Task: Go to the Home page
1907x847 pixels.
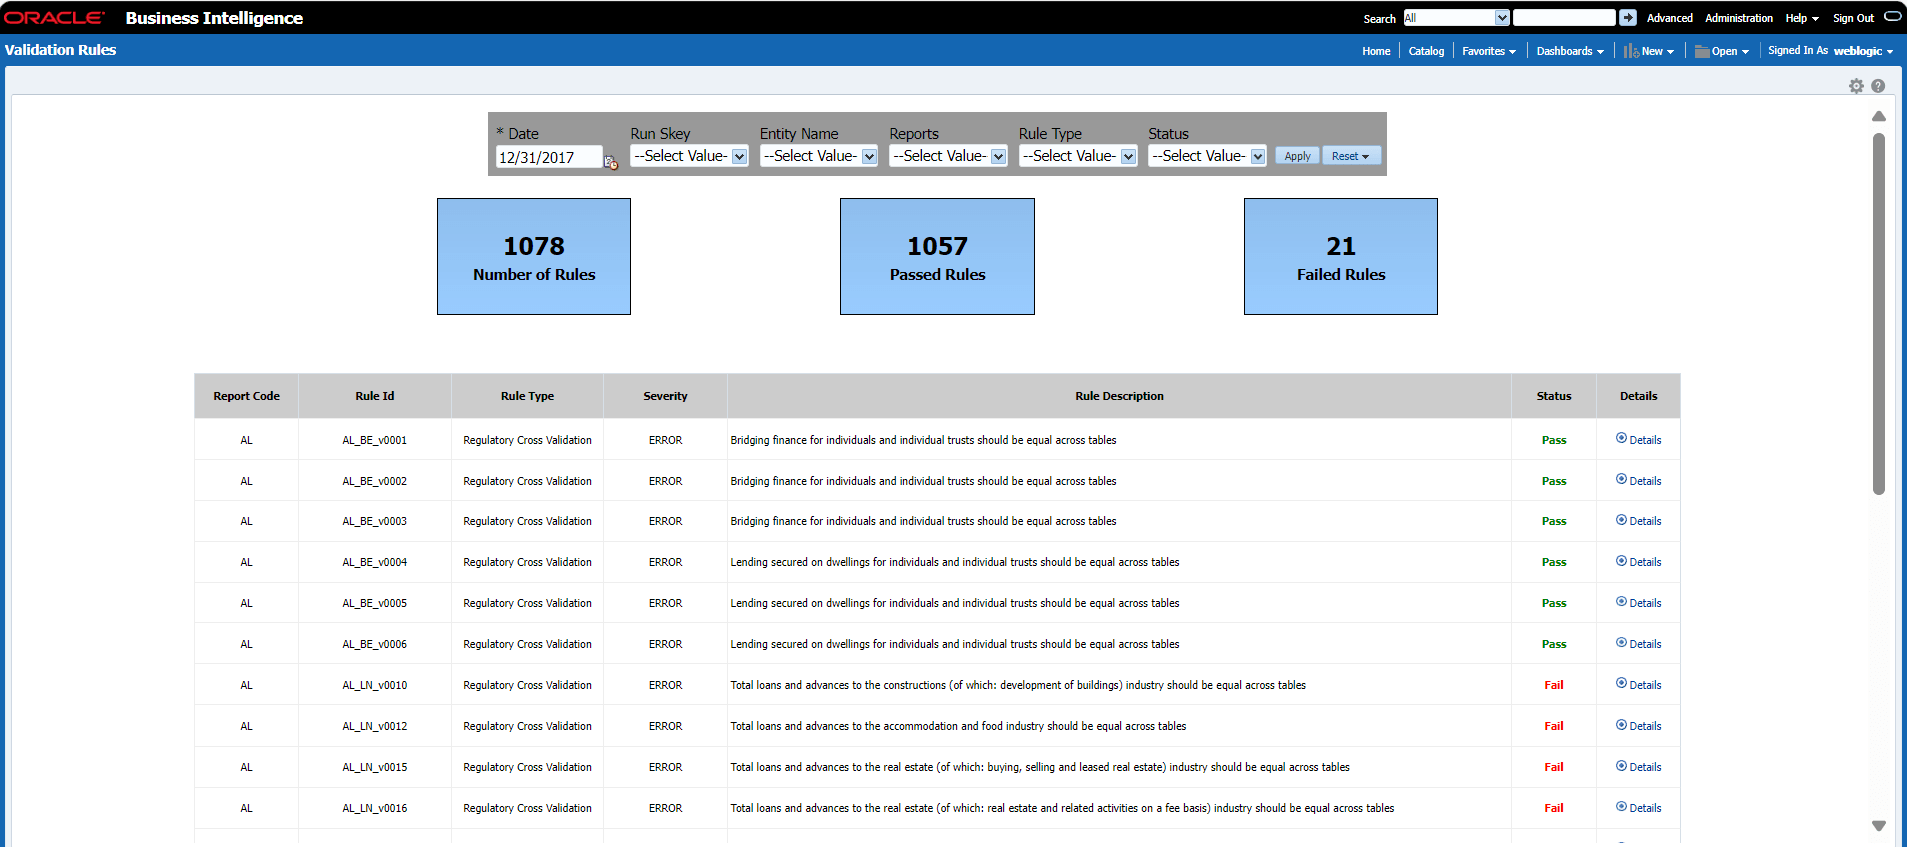Action: pos(1376,51)
